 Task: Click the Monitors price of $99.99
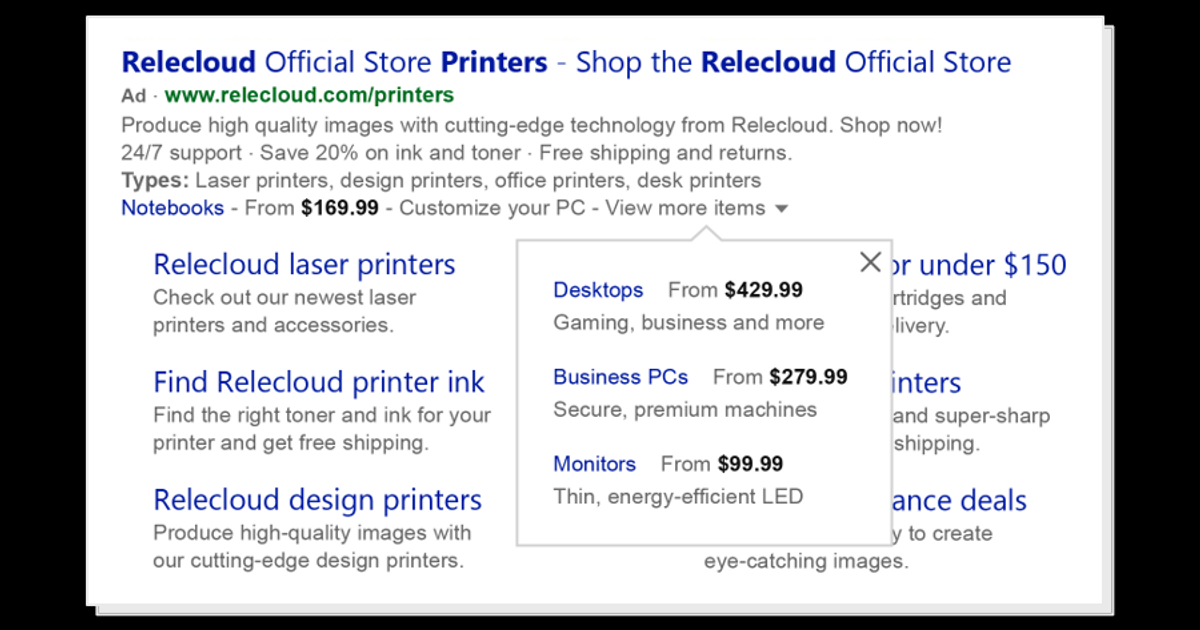[x=750, y=464]
